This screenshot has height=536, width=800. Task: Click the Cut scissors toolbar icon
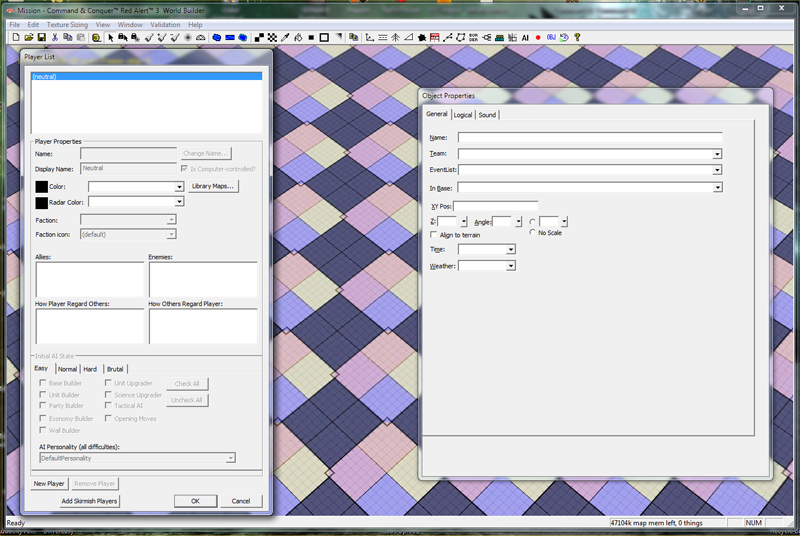pos(55,37)
